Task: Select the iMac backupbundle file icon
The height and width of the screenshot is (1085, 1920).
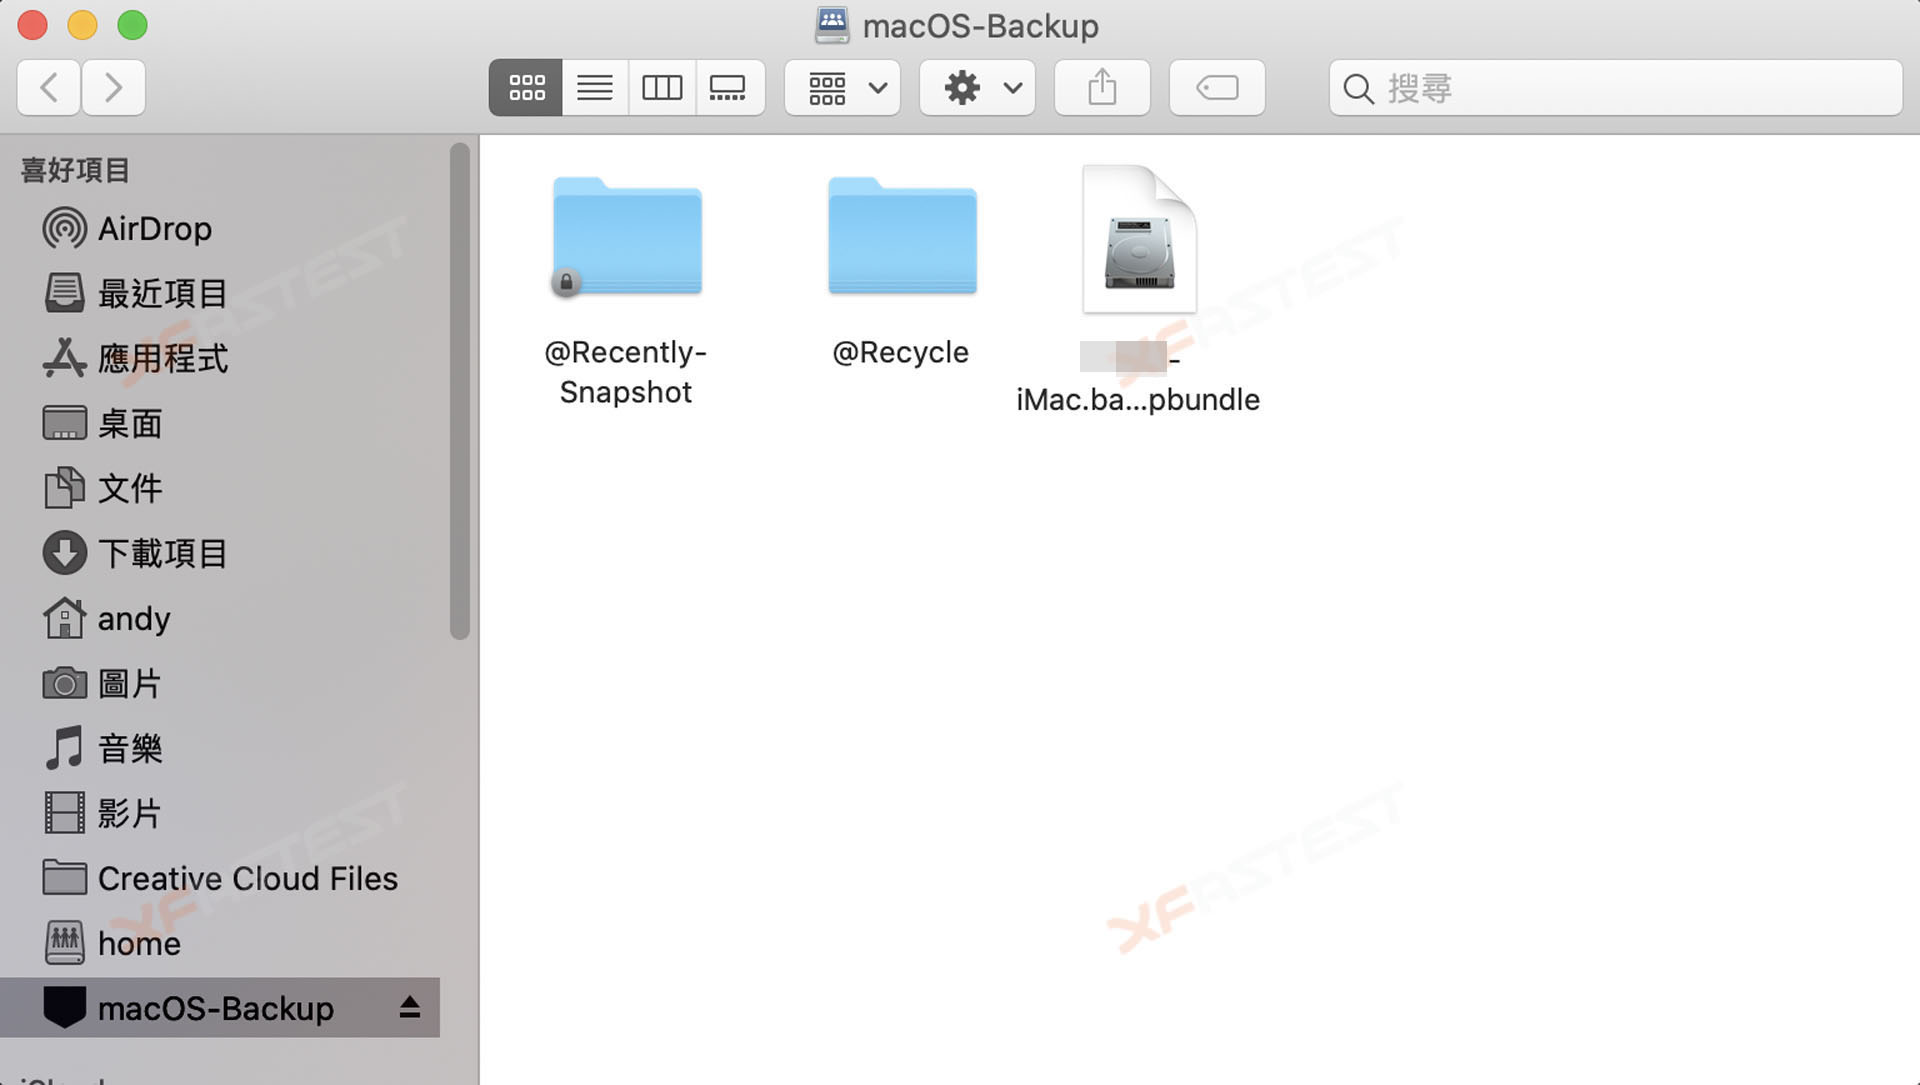Action: pyautogui.click(x=1139, y=240)
